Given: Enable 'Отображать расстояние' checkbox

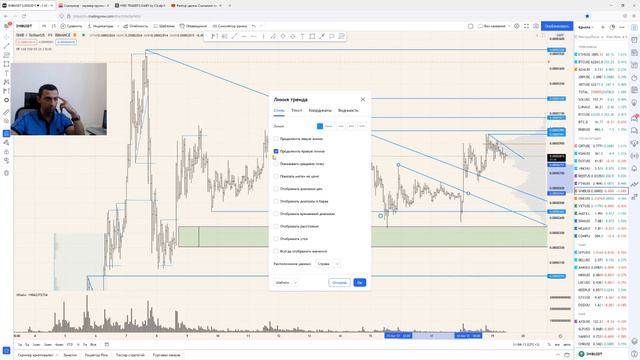Looking at the screenshot, I should [x=276, y=226].
